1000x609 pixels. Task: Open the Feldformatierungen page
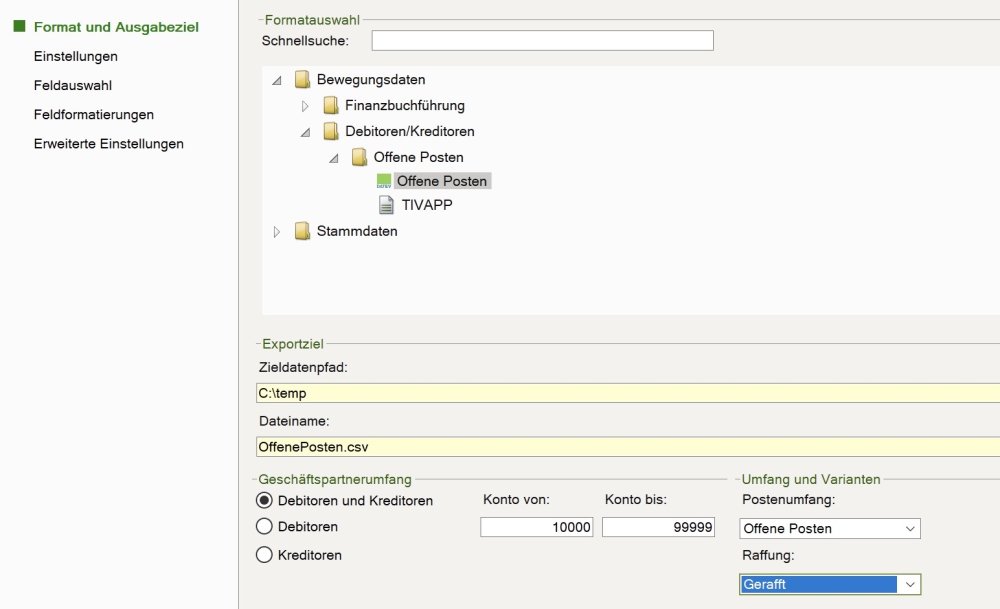93,115
